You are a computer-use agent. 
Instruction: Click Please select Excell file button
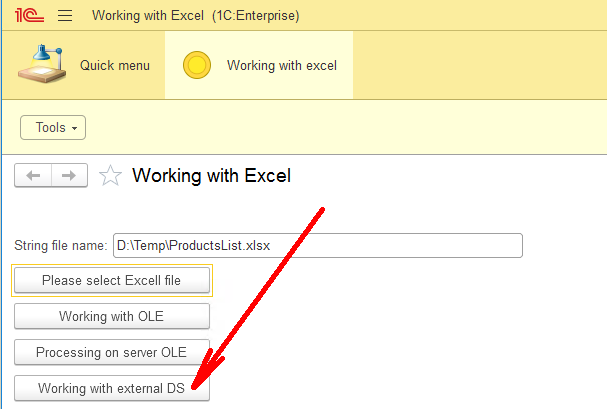point(112,280)
